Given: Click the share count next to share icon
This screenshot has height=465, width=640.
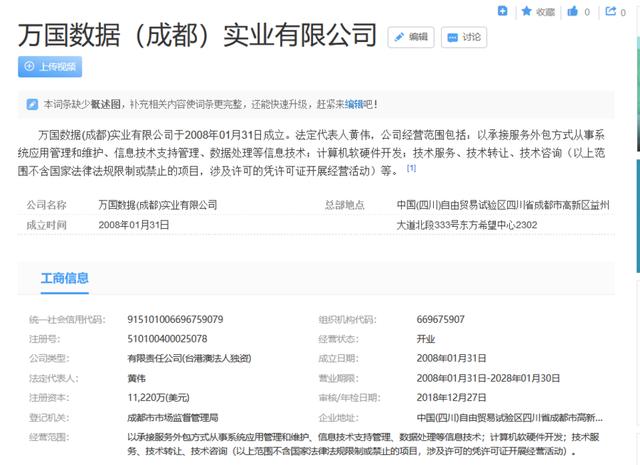Looking at the screenshot, I should click(623, 13).
